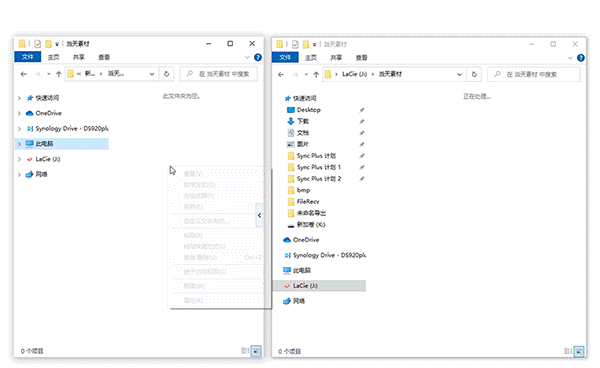Click the forward arrow in right window
The width and height of the screenshot is (600, 368).
click(295, 74)
